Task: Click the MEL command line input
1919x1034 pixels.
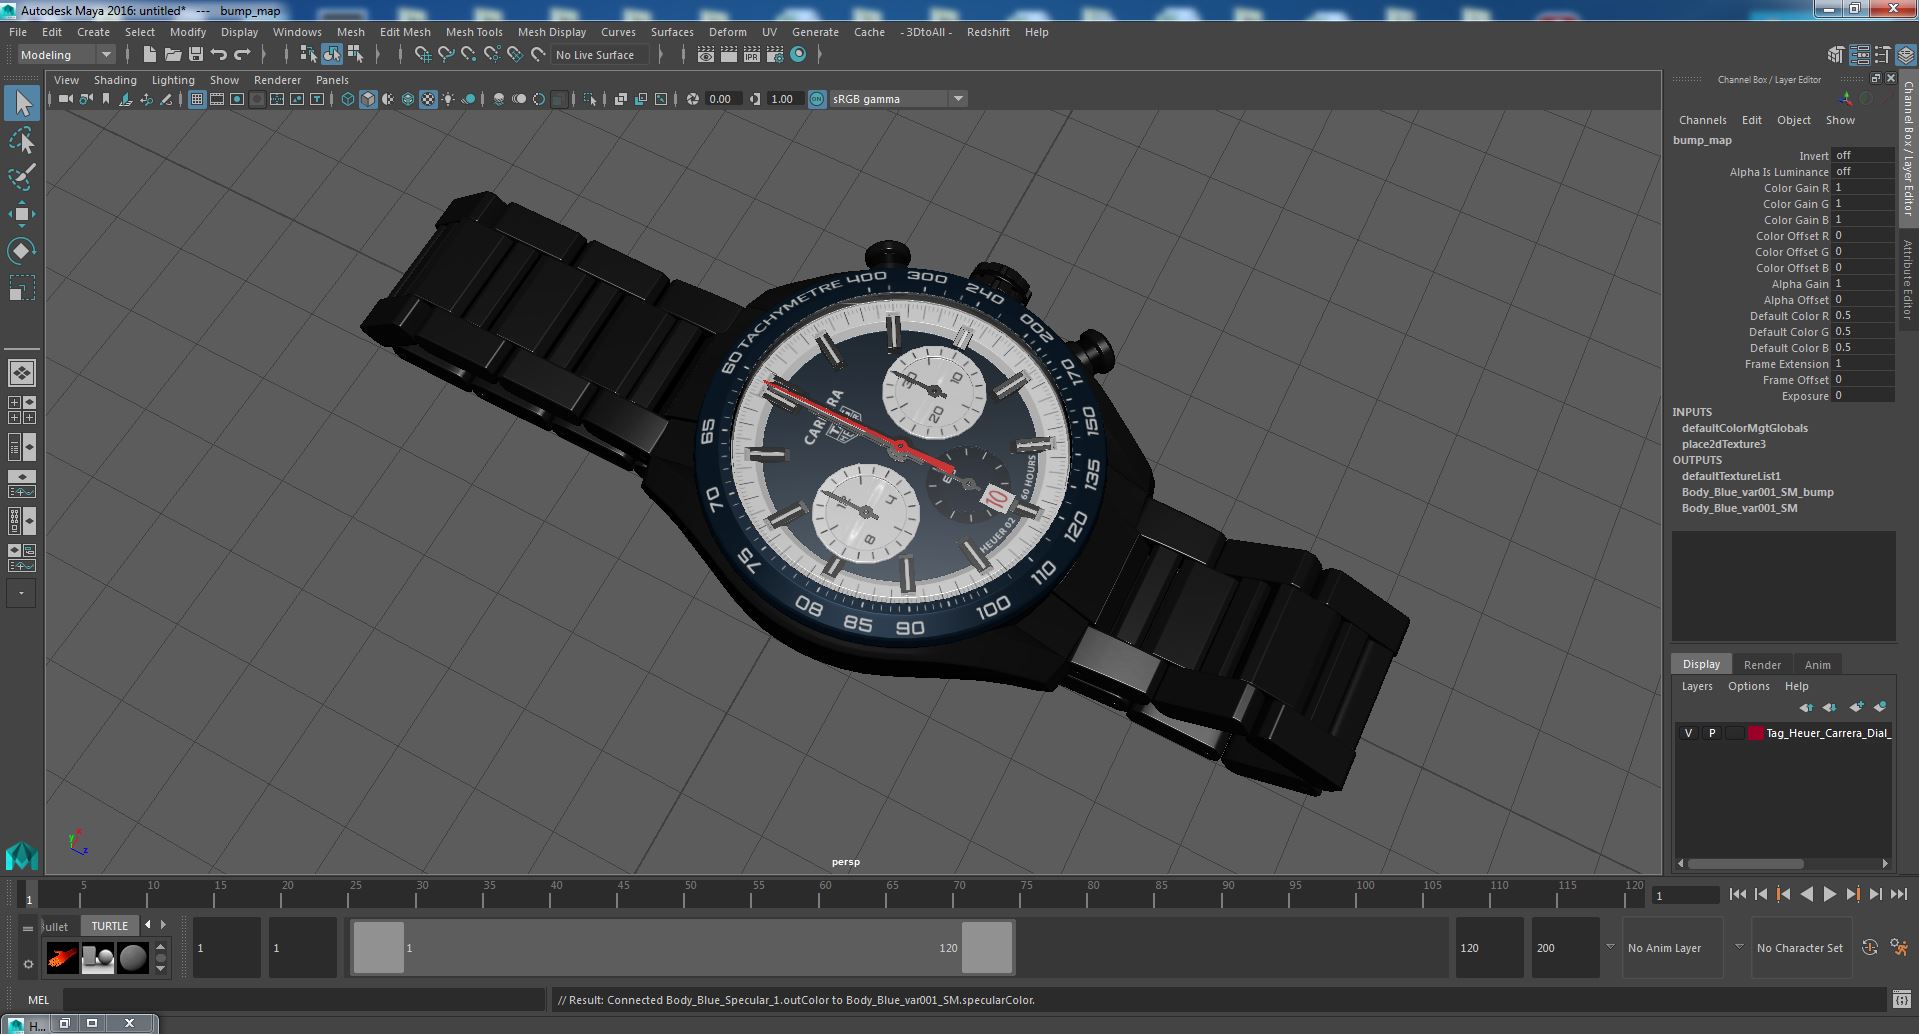Action: coord(303,1000)
